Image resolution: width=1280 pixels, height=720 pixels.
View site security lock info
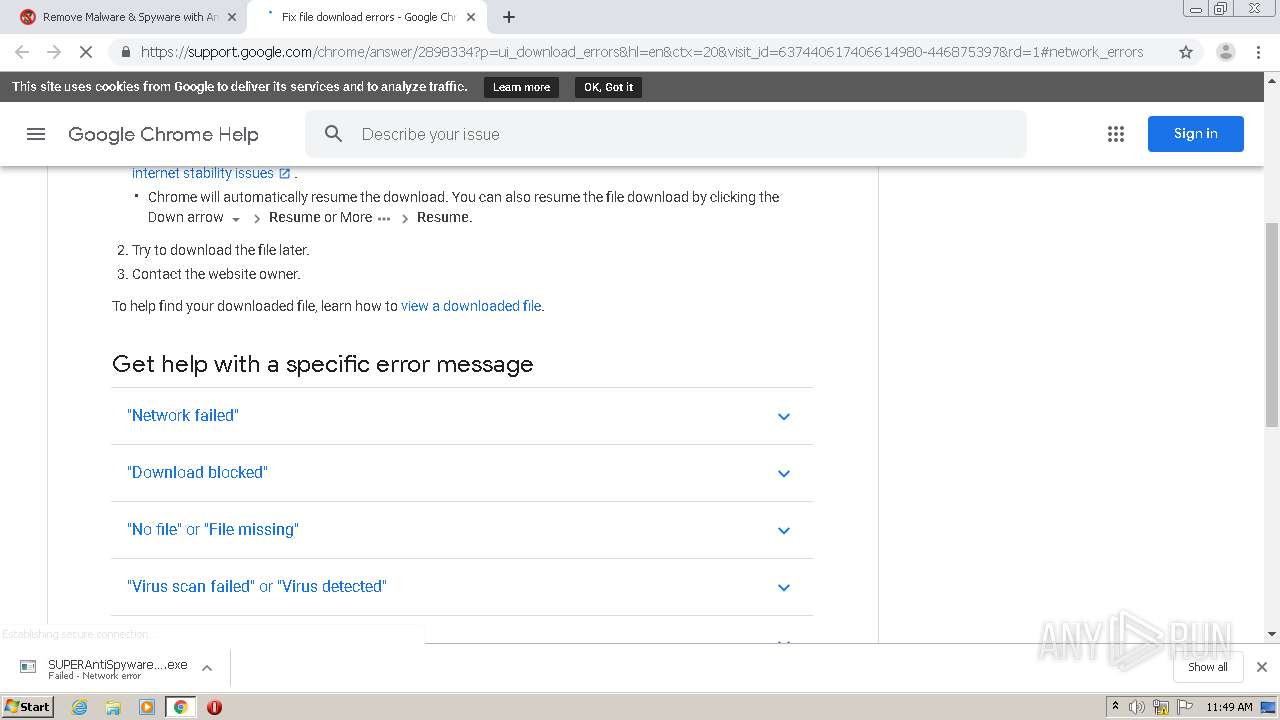(125, 52)
